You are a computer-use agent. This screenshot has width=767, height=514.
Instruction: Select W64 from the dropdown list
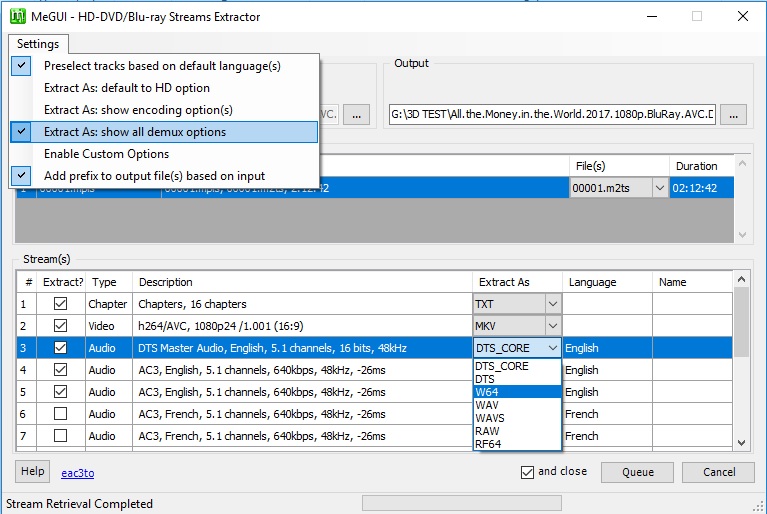[x=517, y=392]
